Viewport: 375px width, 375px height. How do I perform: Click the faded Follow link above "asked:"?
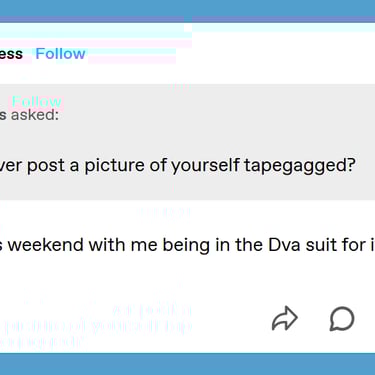click(x=37, y=101)
